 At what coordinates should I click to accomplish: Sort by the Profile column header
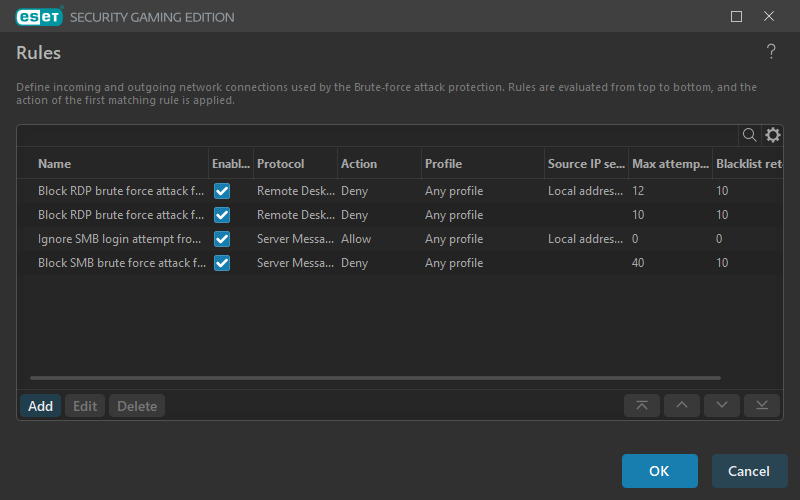[443, 164]
